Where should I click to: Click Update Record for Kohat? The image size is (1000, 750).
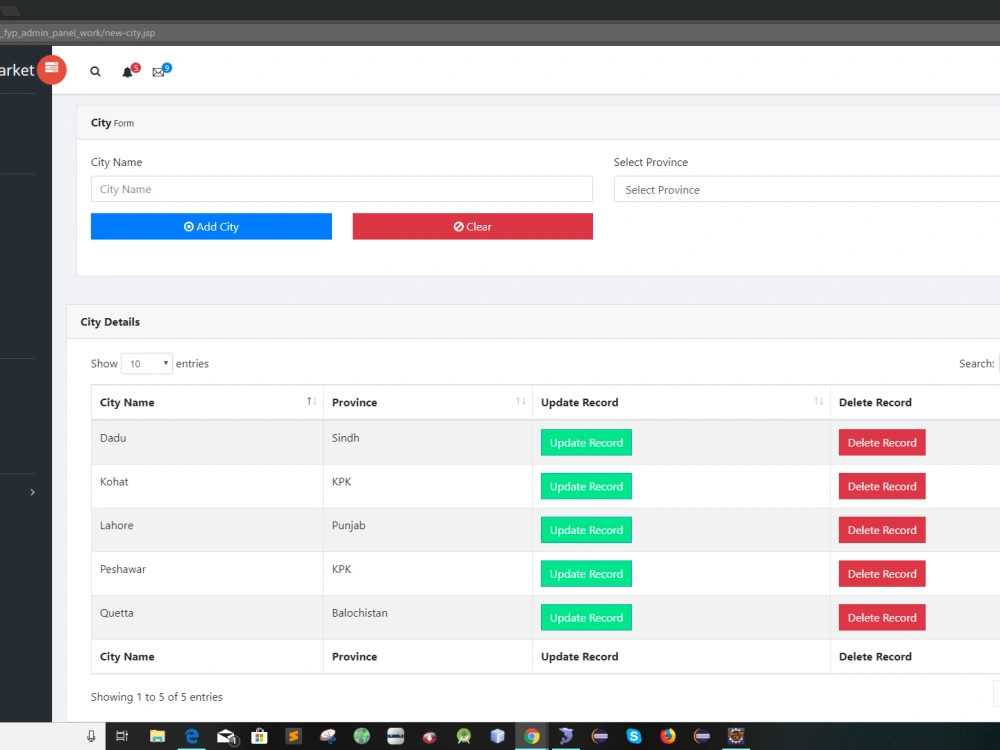586,486
